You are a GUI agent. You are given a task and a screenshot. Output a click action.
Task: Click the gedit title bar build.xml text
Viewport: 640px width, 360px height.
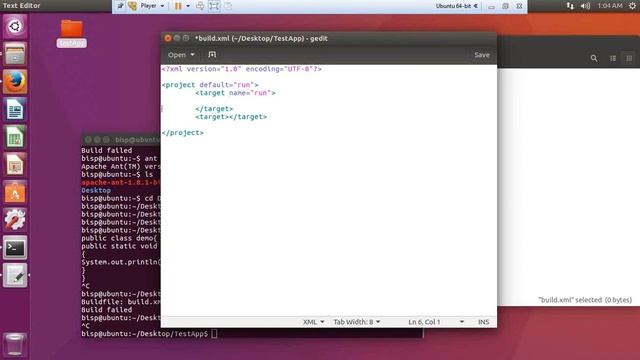261,38
